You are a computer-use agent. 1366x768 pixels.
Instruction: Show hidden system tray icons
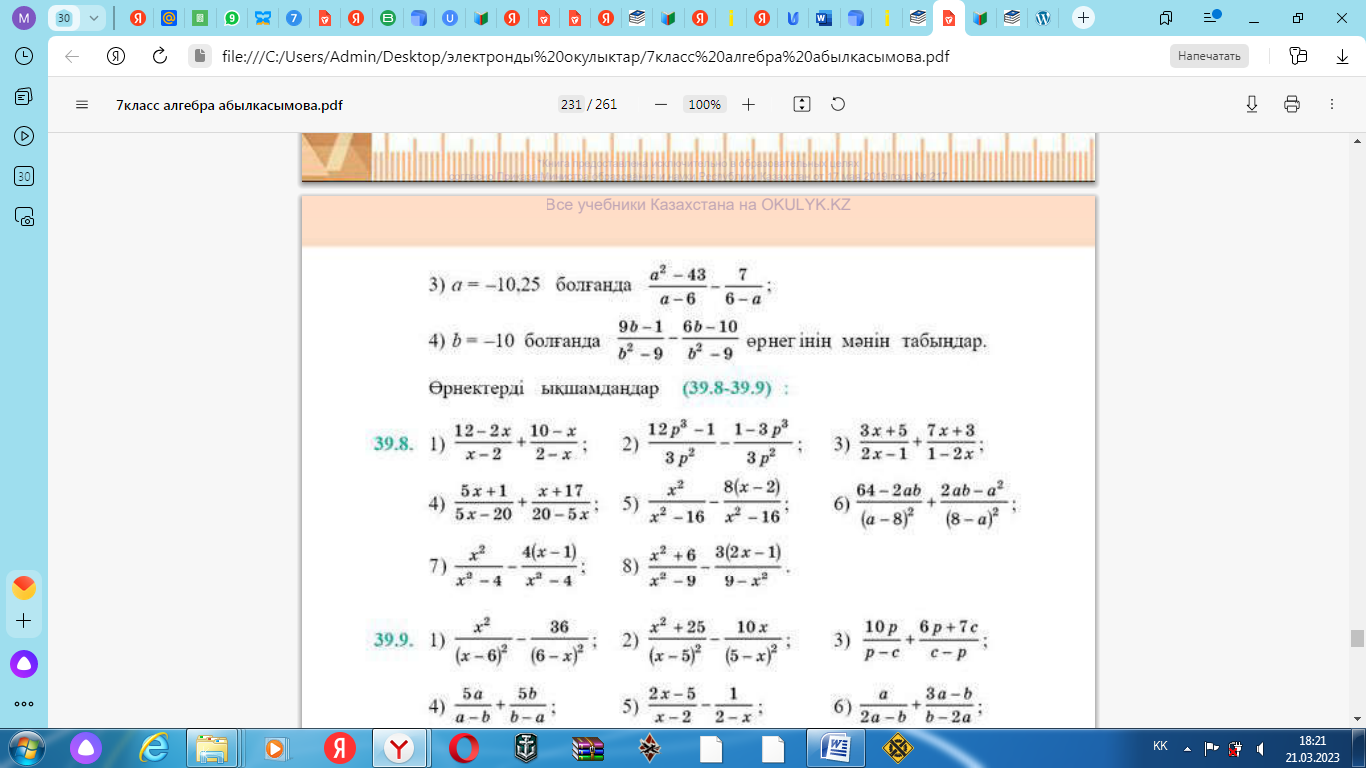coord(1186,747)
